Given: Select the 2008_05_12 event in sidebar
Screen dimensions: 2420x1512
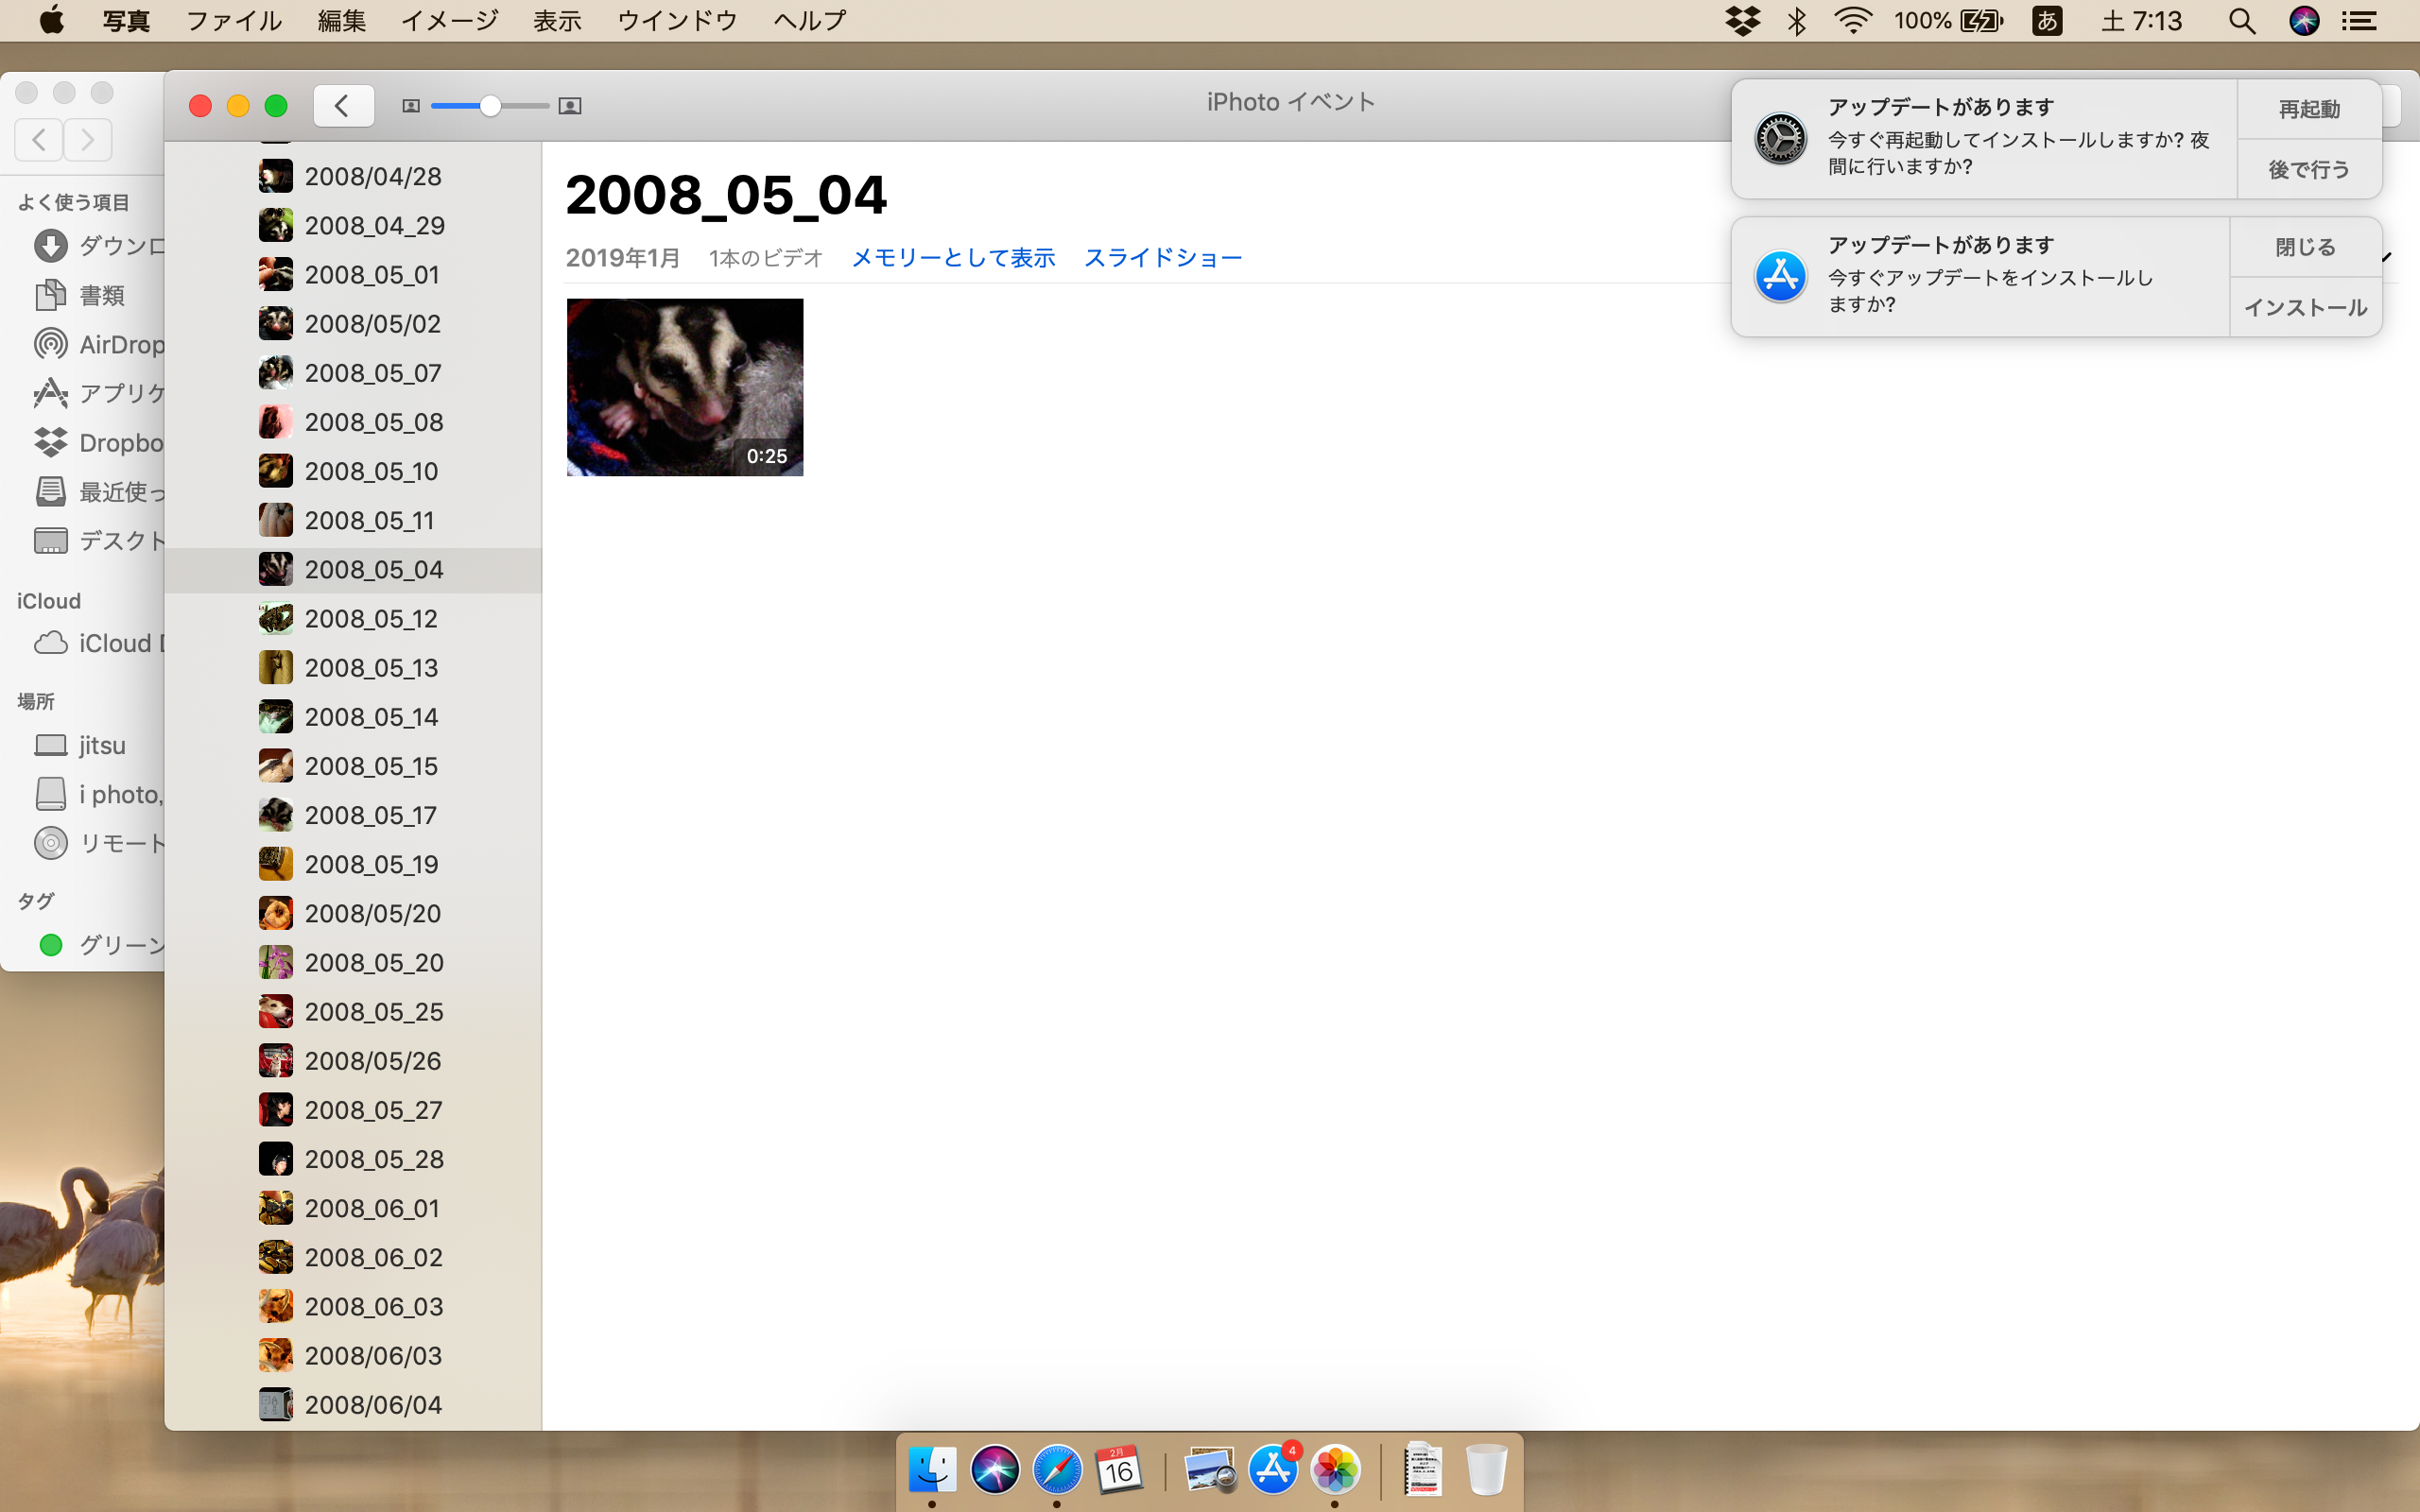Looking at the screenshot, I should click(371, 619).
